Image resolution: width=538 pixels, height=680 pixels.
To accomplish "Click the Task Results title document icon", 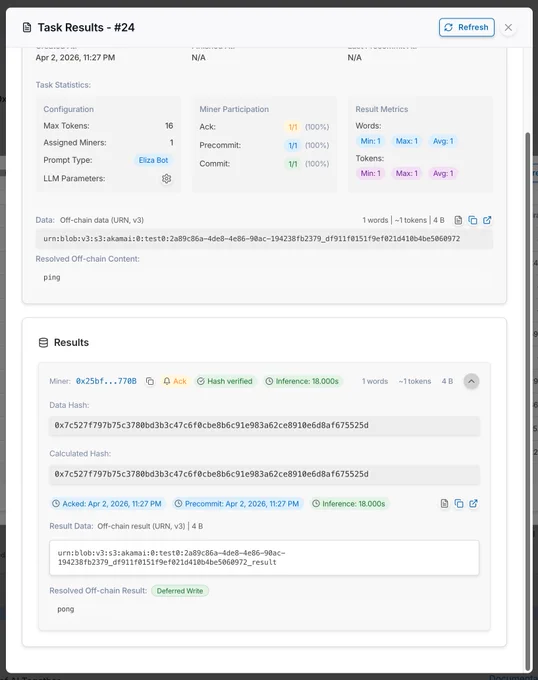I will tap(27, 27).
